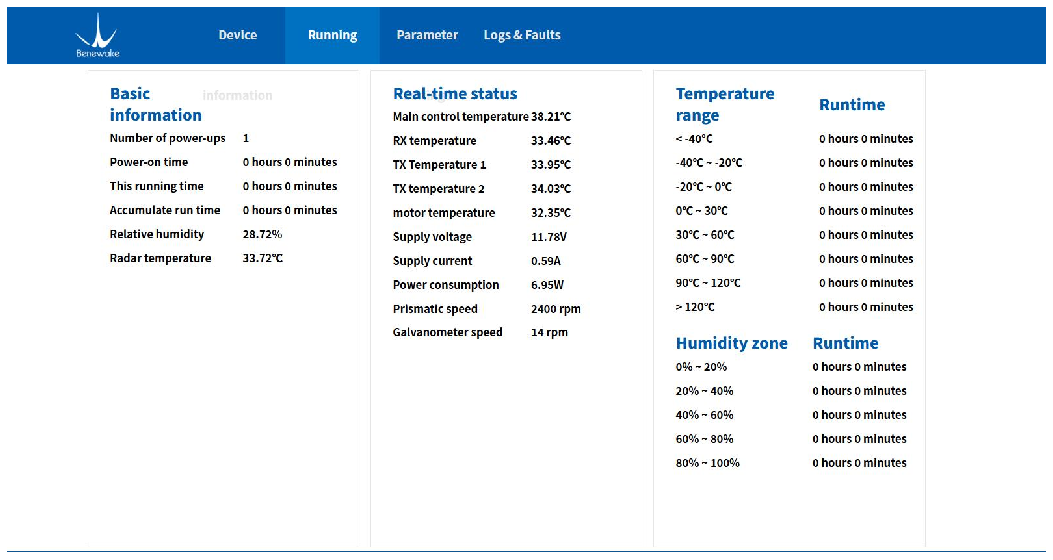This screenshot has width=1053, height=560.
Task: Select Galvanometer speed value 14 rpm
Action: tap(549, 332)
